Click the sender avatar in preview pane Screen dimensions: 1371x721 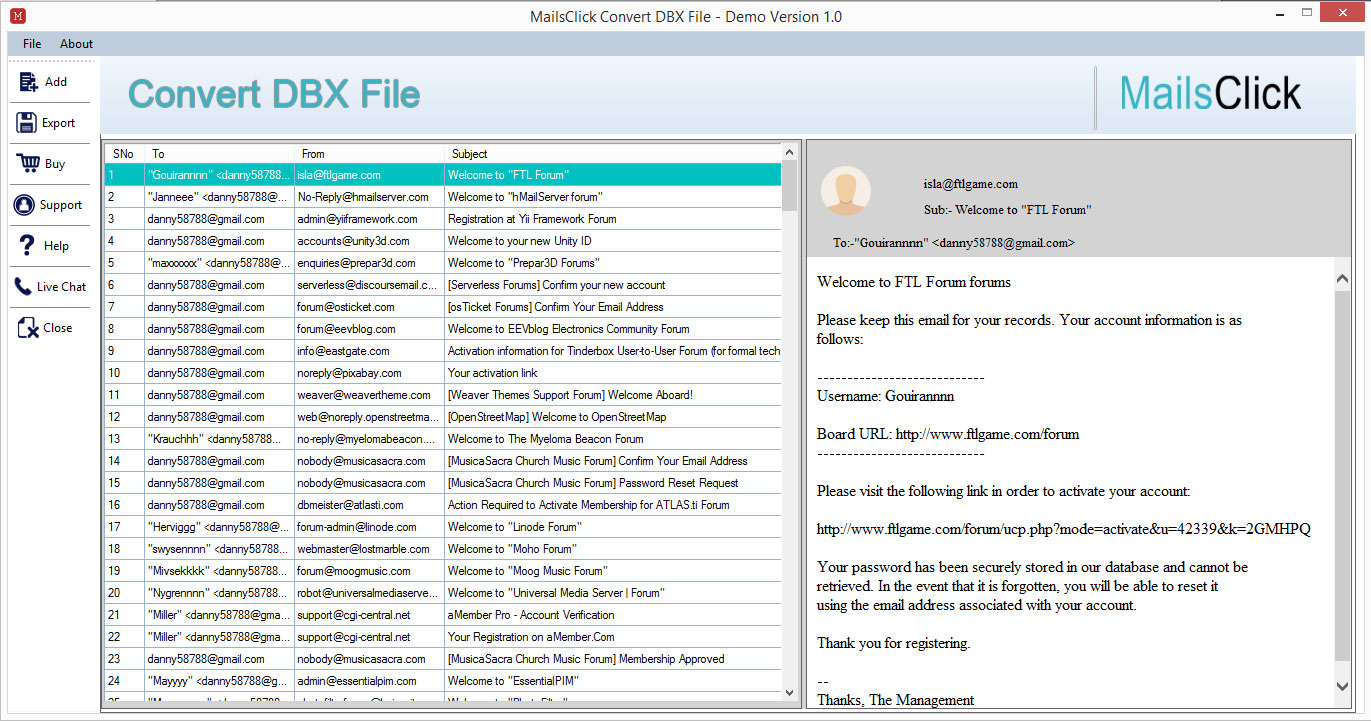(x=846, y=190)
